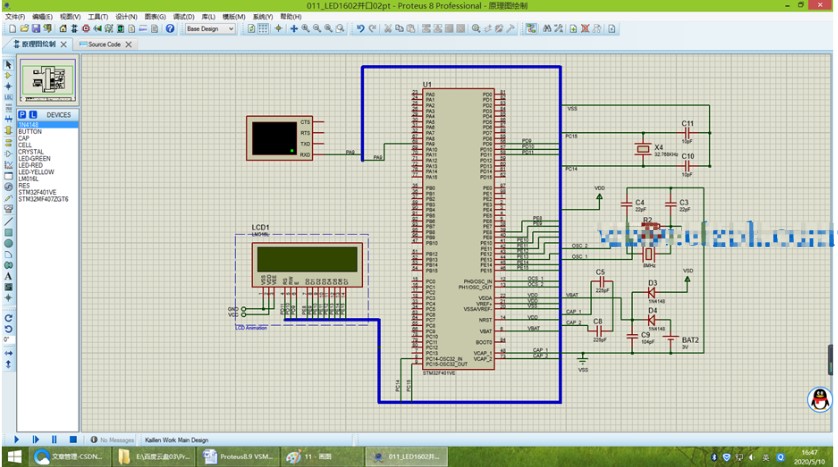
Task: Open the help question-mark icon
Action: pos(170,28)
